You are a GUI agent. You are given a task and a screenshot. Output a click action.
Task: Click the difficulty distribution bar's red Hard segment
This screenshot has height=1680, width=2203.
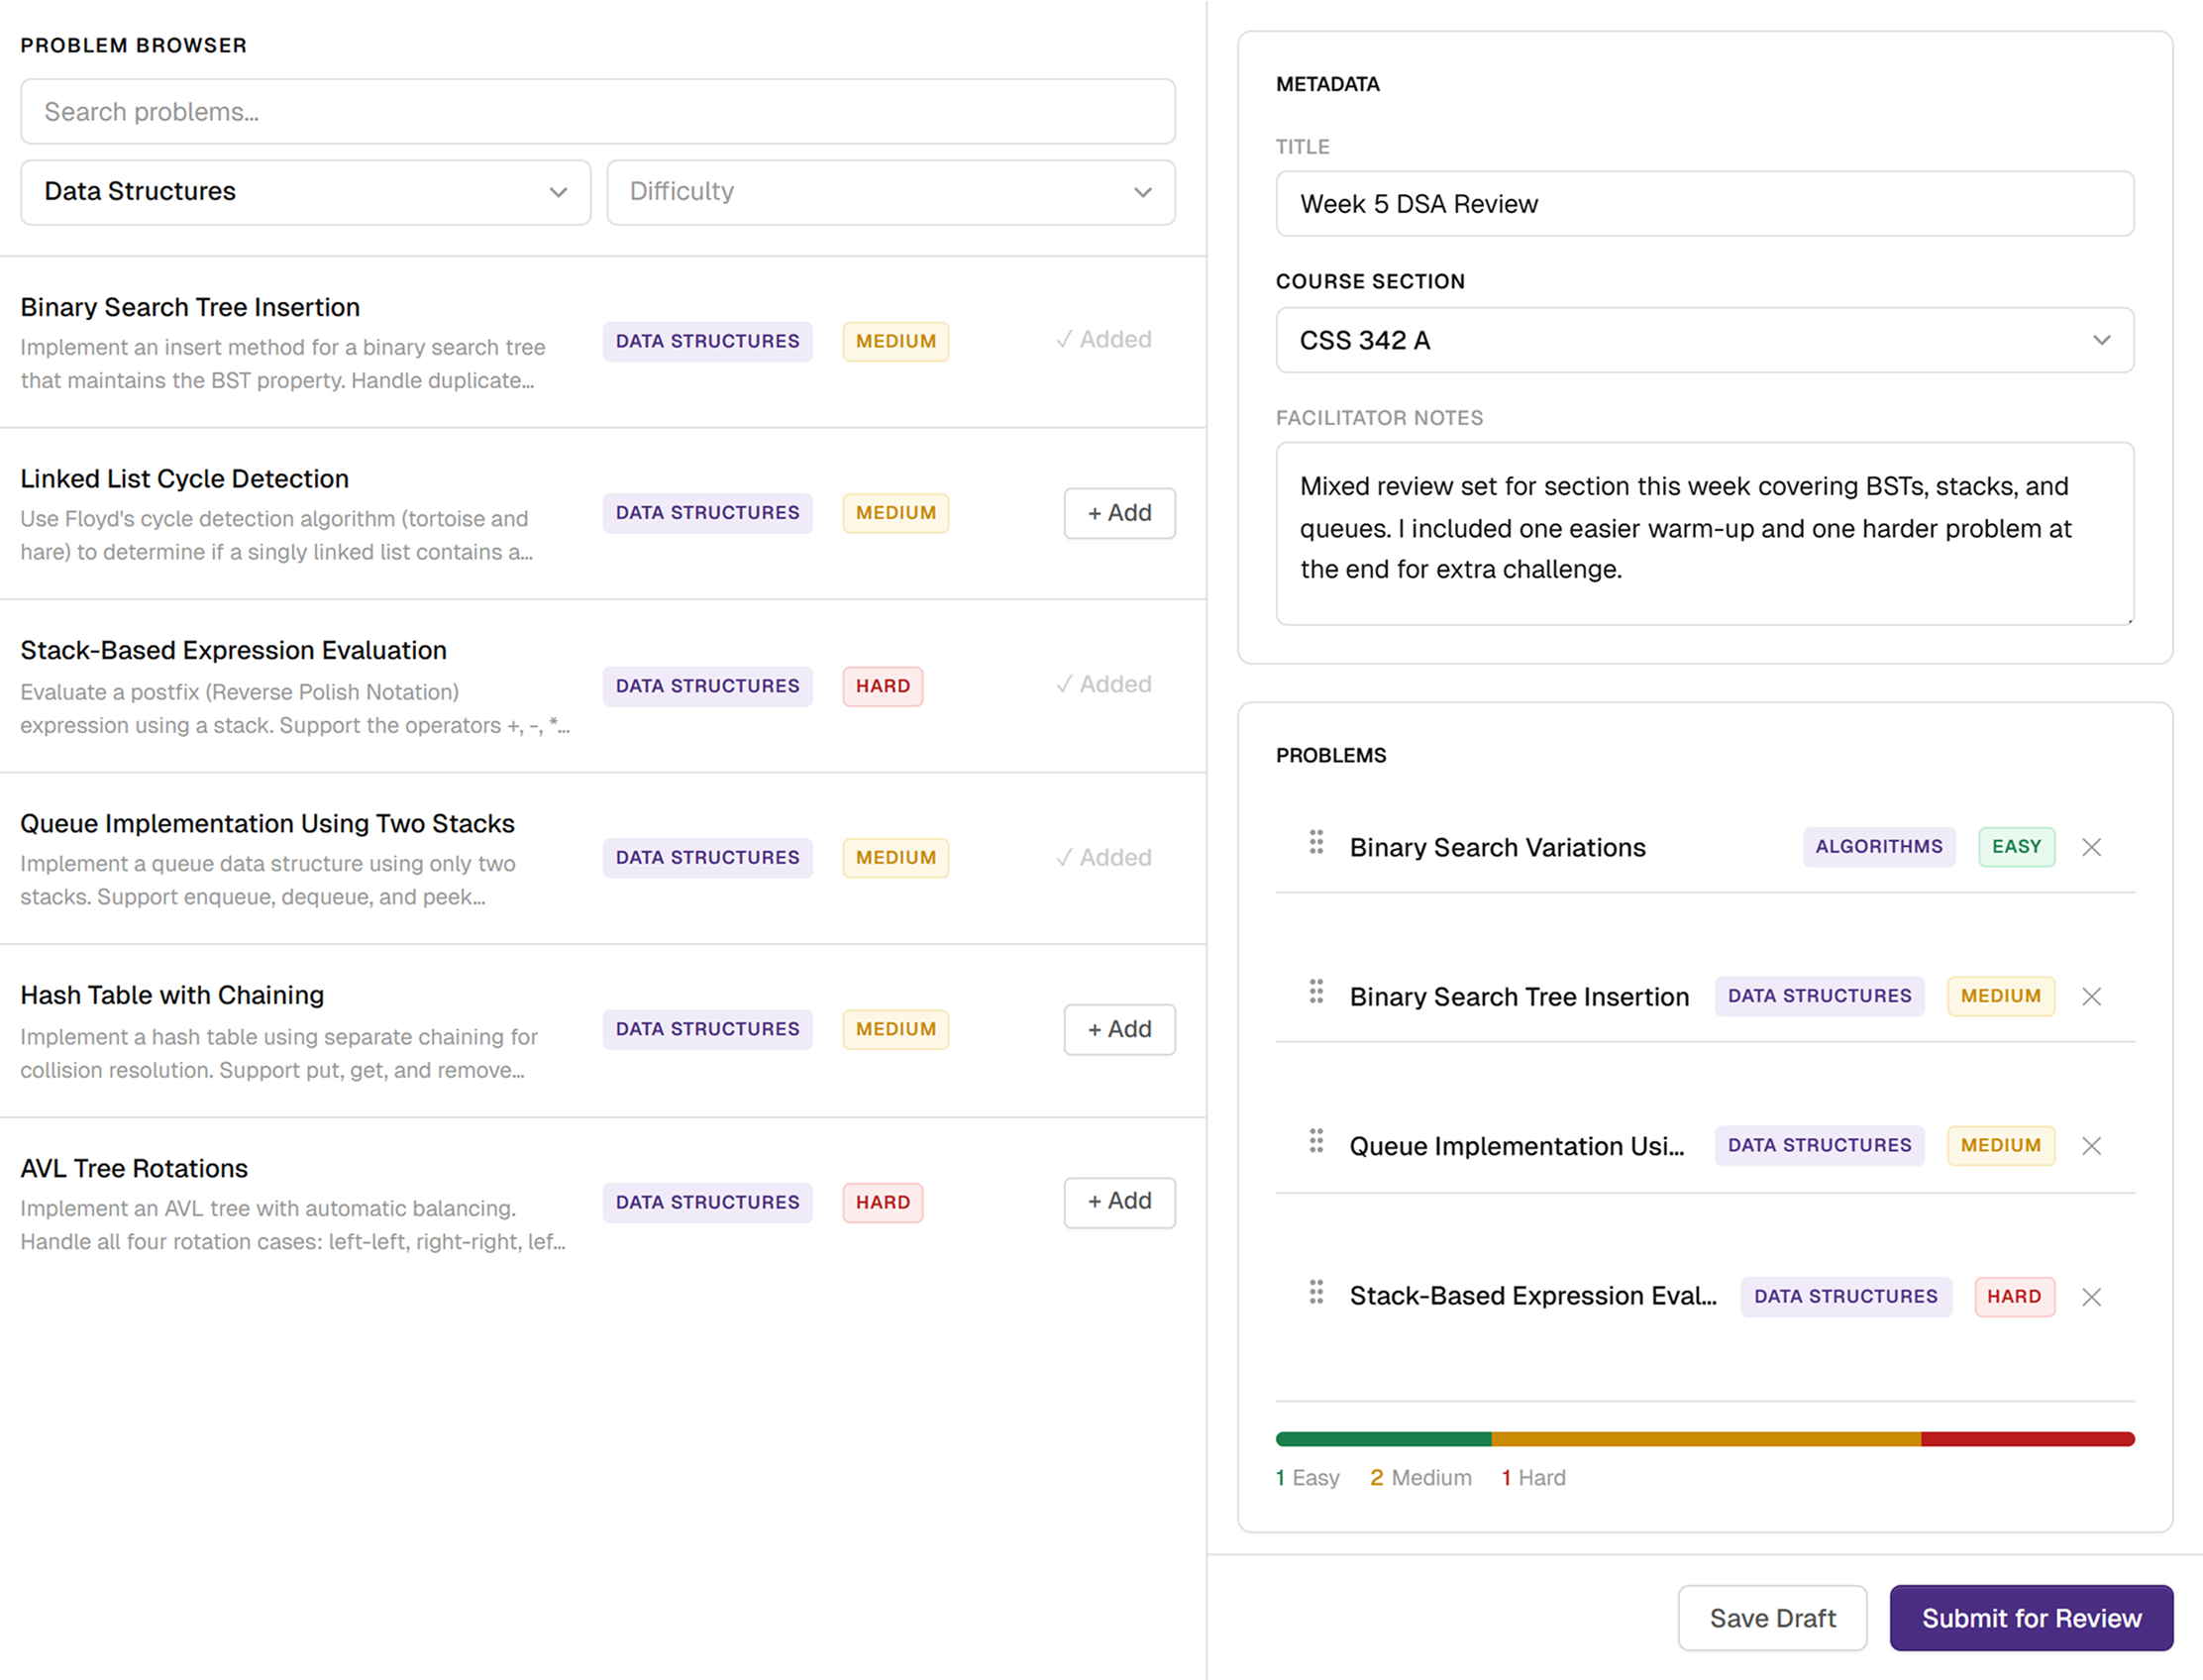(x=2028, y=1439)
